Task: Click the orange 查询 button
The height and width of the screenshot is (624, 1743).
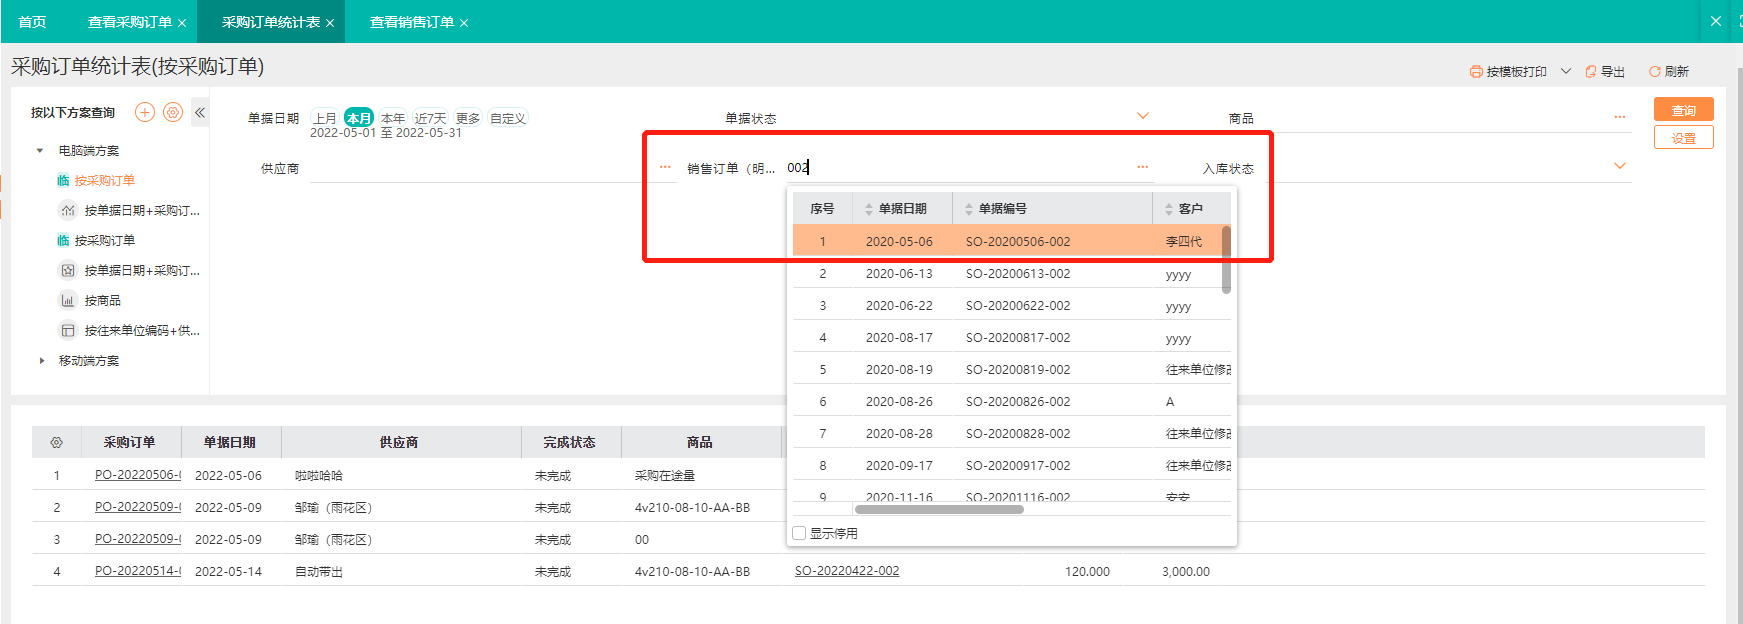Action: click(x=1683, y=110)
